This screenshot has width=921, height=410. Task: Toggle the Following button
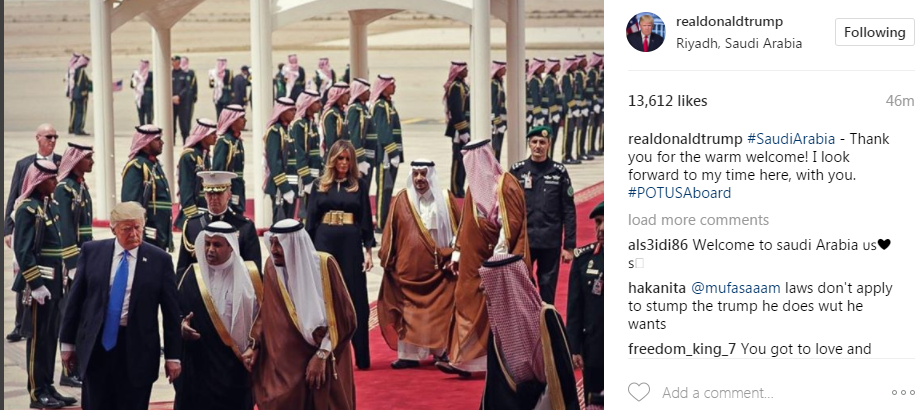pos(875,32)
